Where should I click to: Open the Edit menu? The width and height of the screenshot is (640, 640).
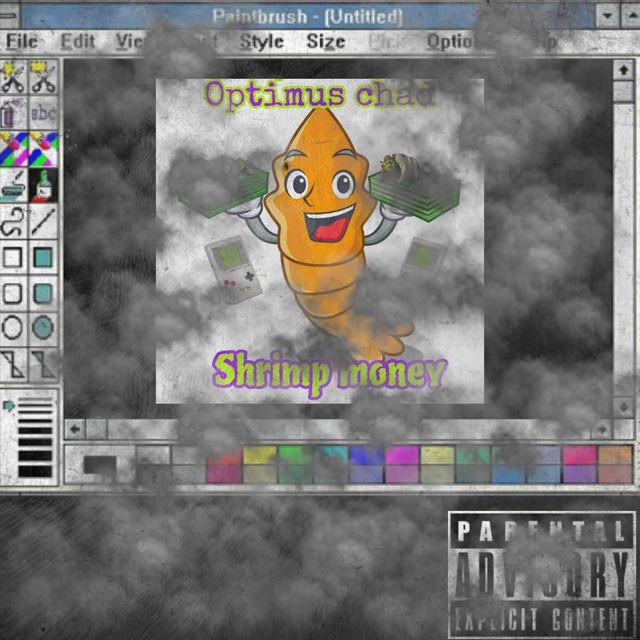78,41
